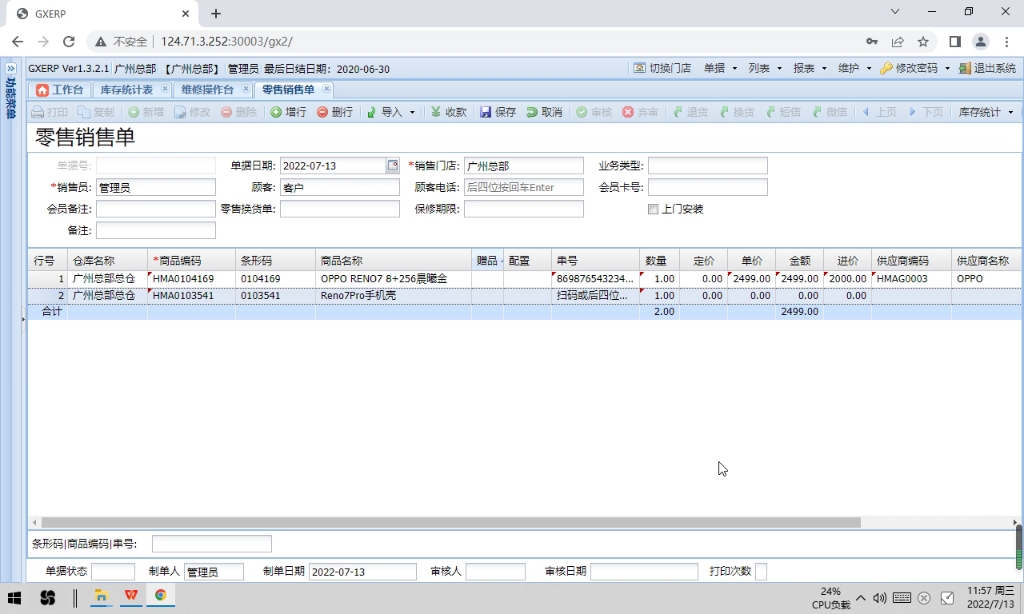Expand the 导入 import dropdown arrow

[410, 112]
